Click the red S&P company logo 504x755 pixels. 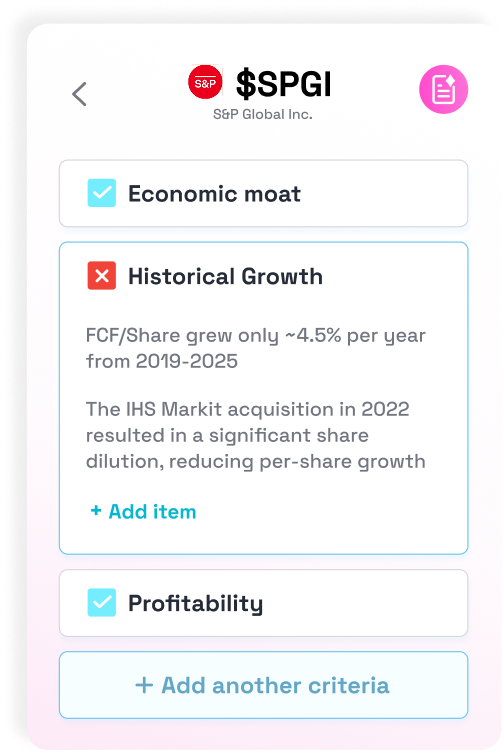(x=205, y=82)
